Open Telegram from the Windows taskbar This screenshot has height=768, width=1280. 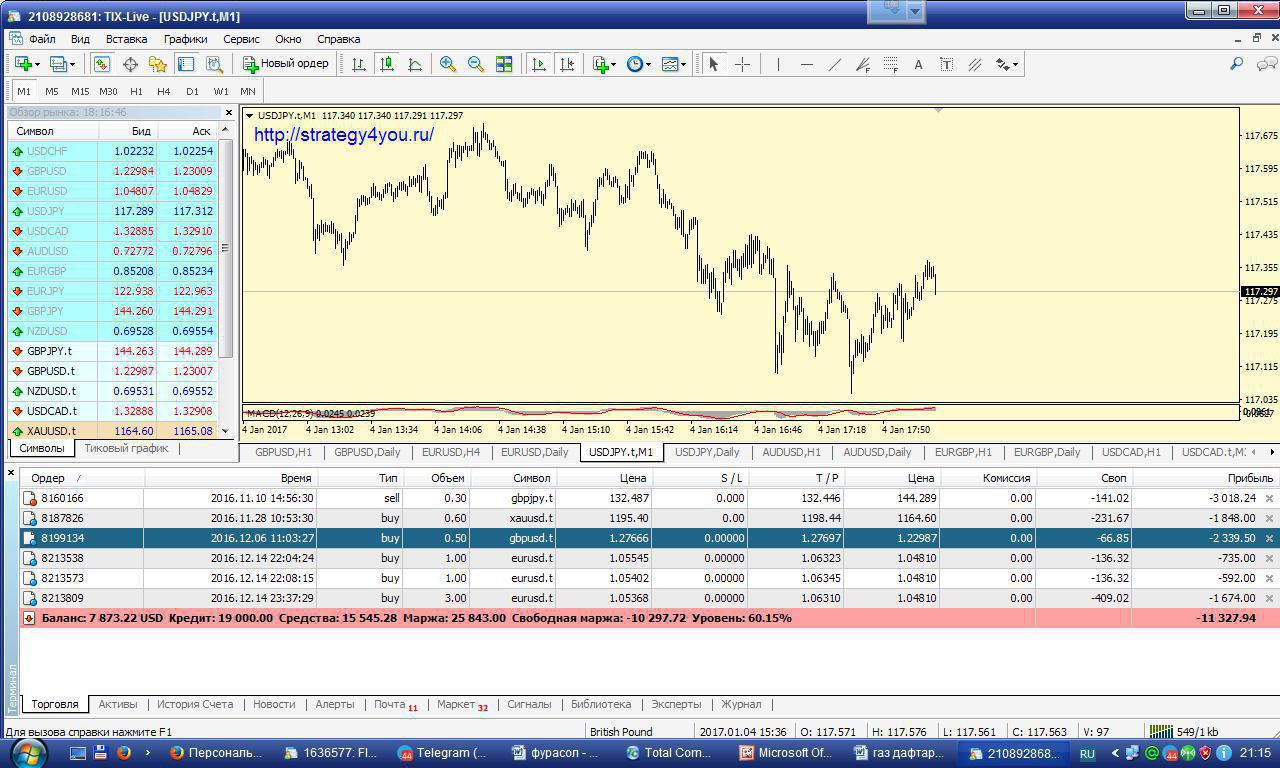click(x=441, y=753)
